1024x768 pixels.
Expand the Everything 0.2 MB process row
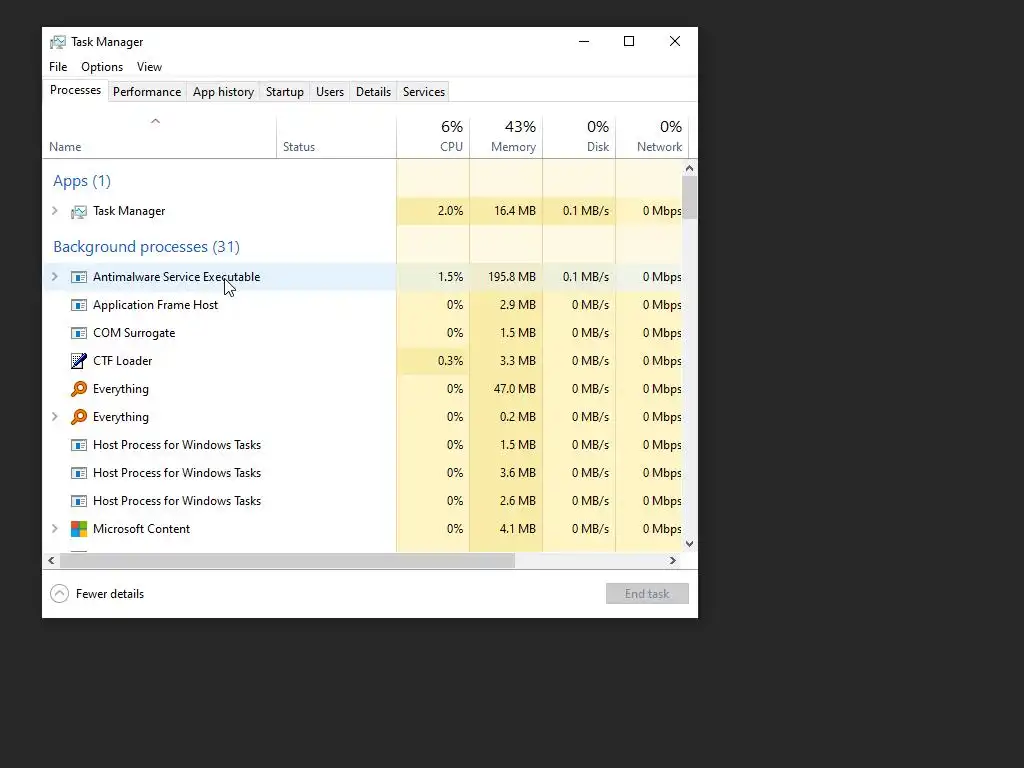pyautogui.click(x=55, y=417)
